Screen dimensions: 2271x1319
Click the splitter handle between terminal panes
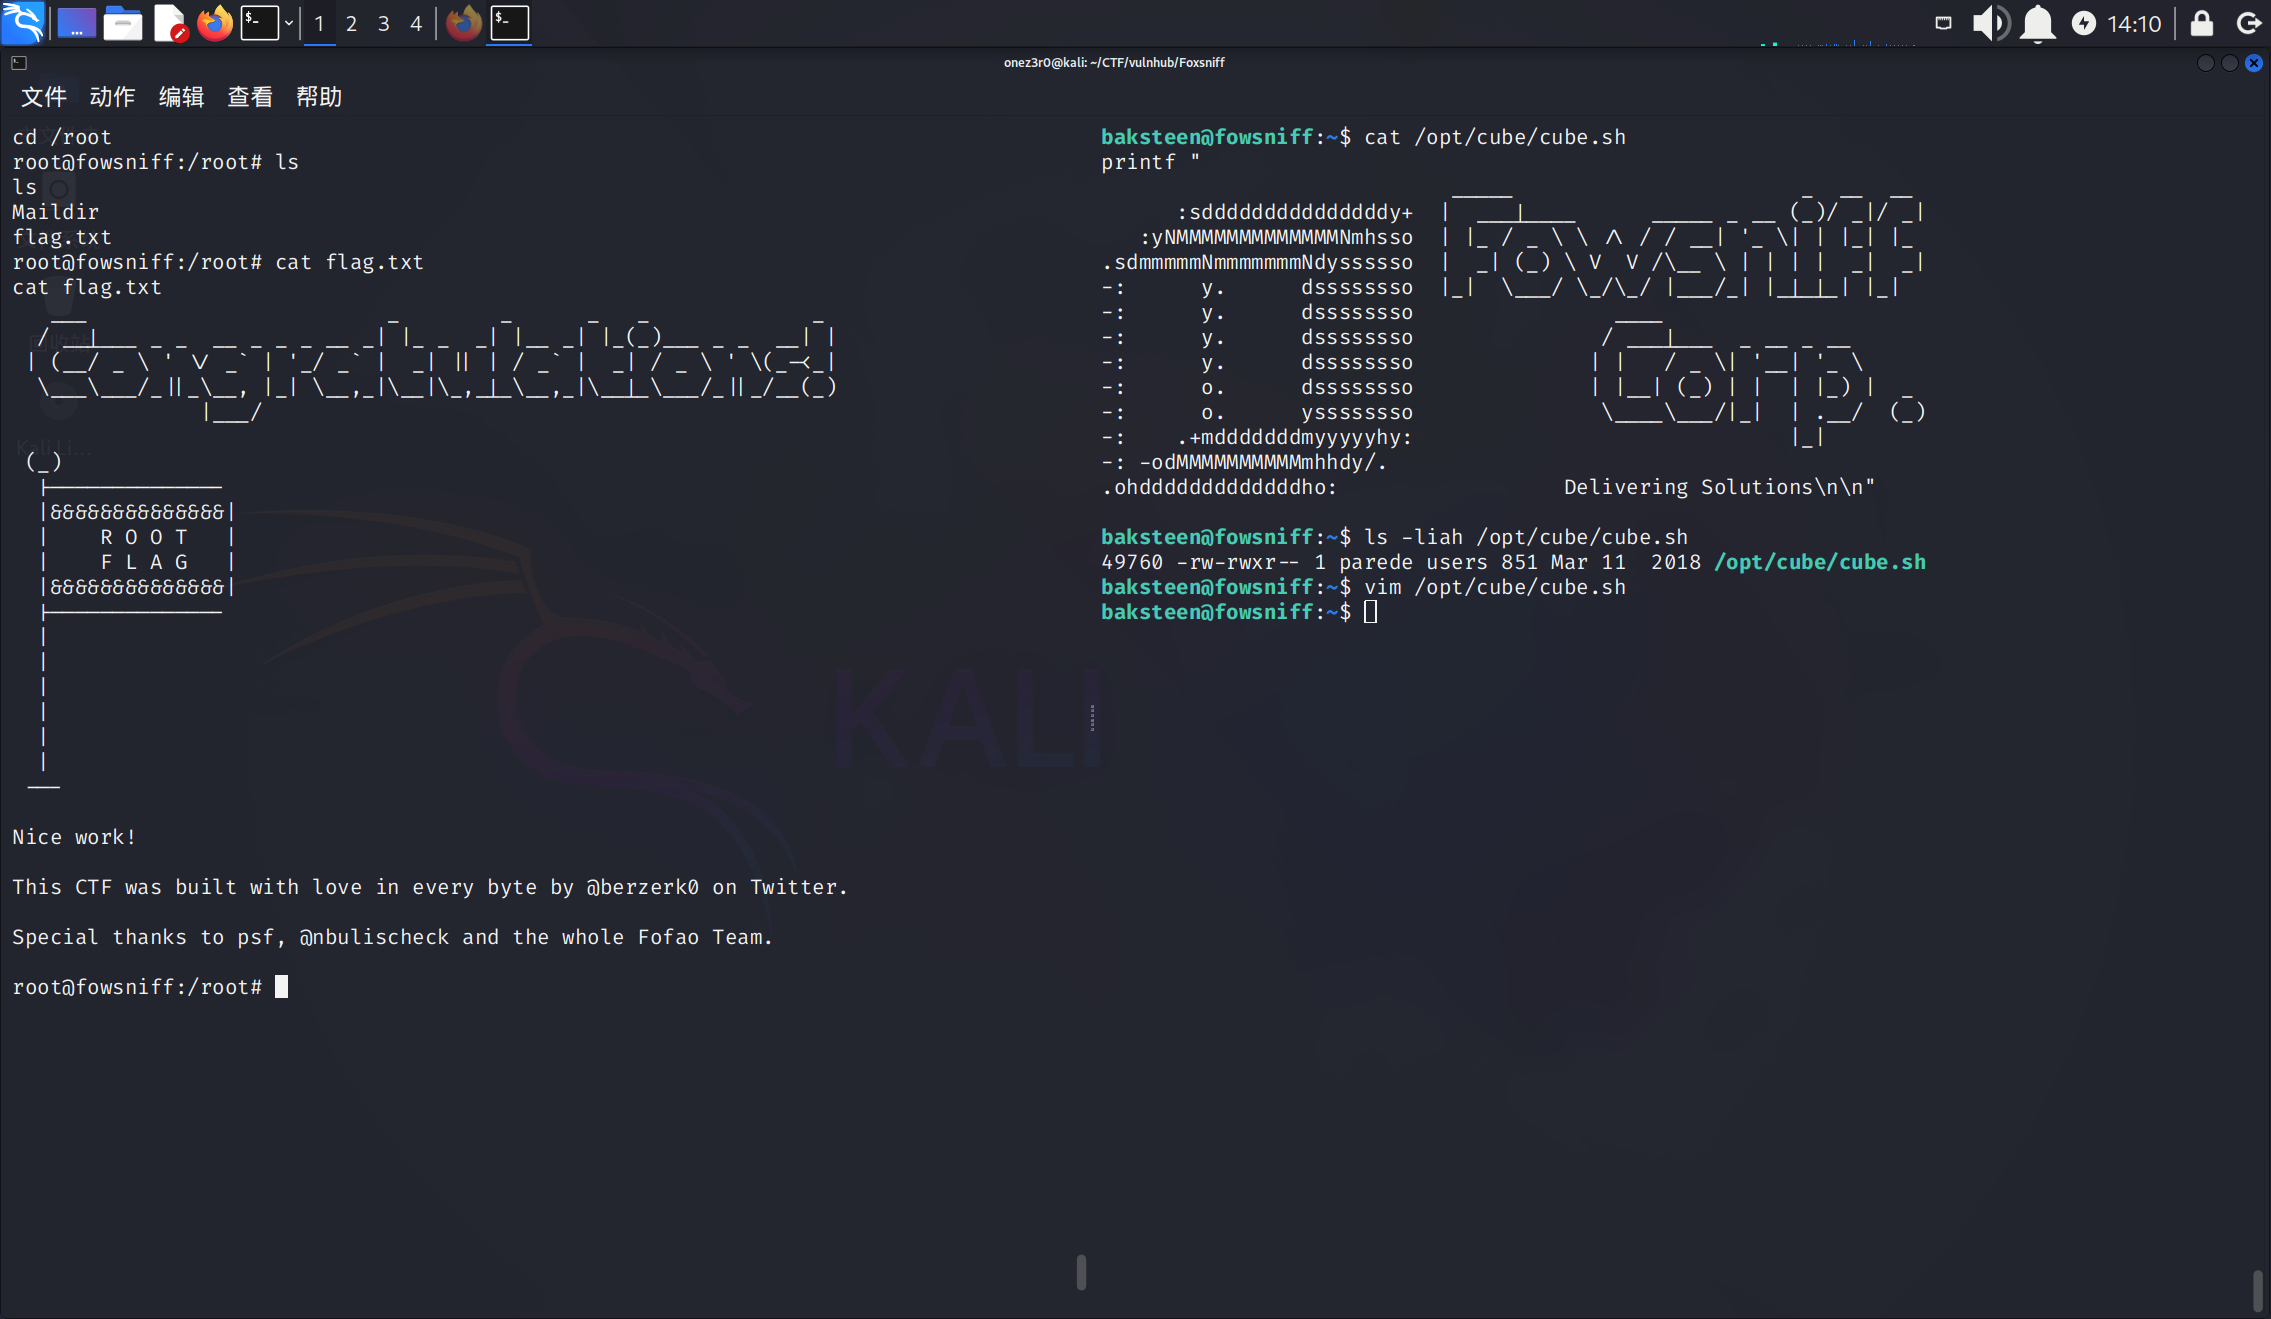(1092, 717)
